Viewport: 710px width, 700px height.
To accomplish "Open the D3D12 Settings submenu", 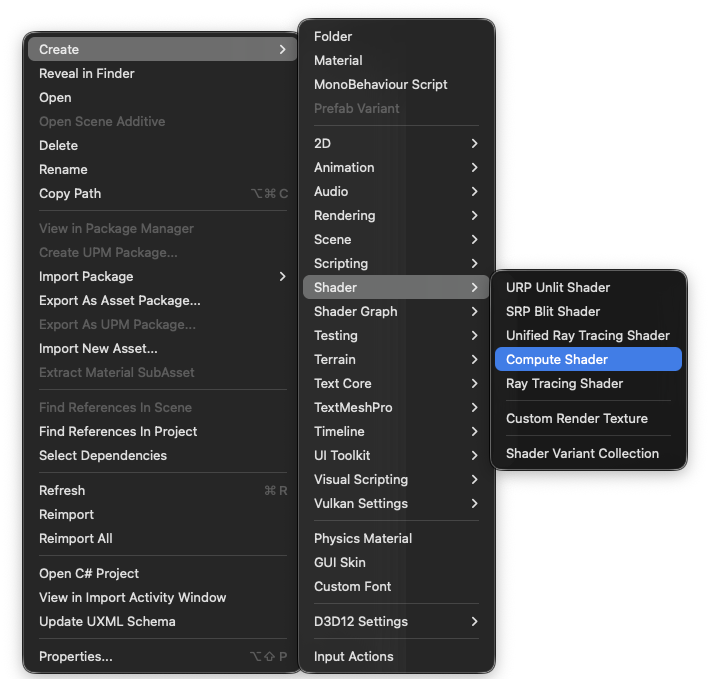I will 396,621.
